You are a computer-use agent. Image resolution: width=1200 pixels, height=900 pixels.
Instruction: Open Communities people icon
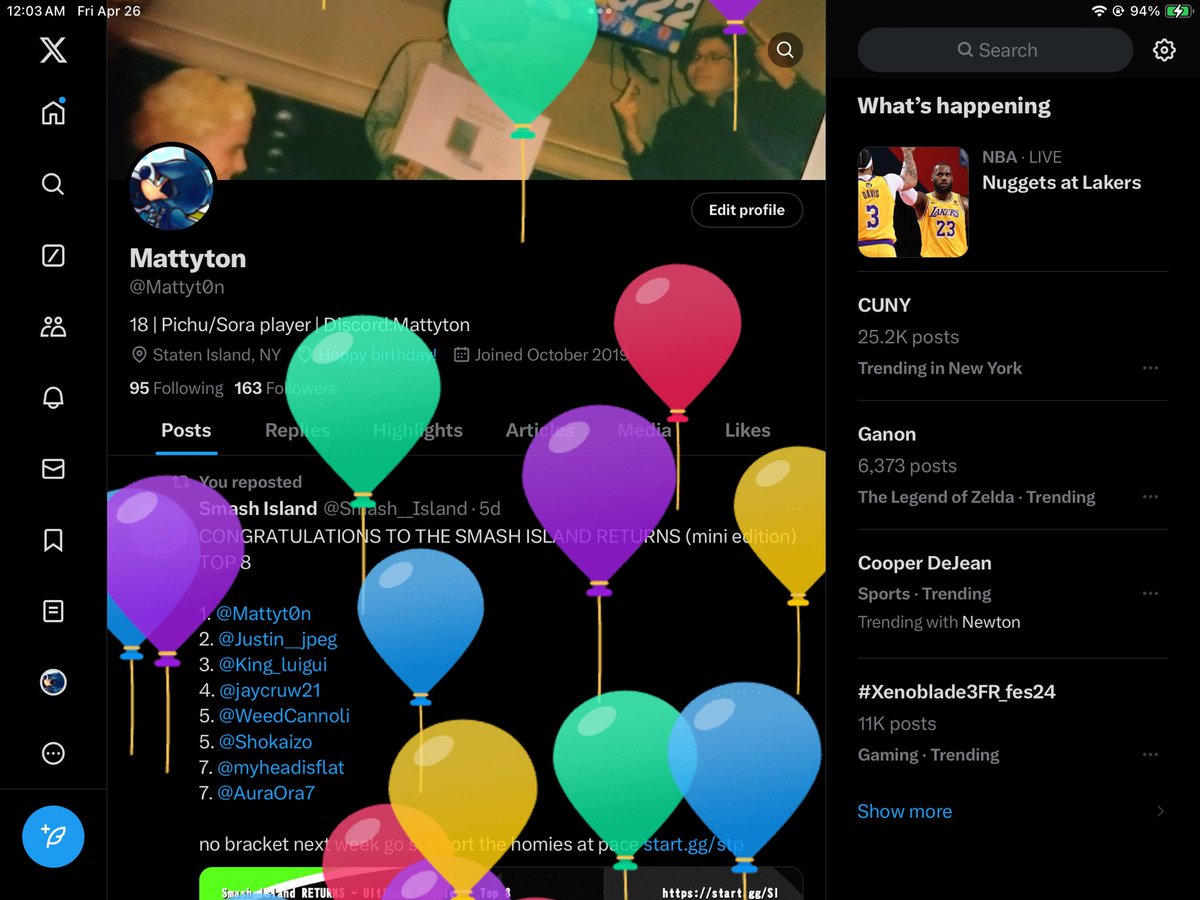53,326
